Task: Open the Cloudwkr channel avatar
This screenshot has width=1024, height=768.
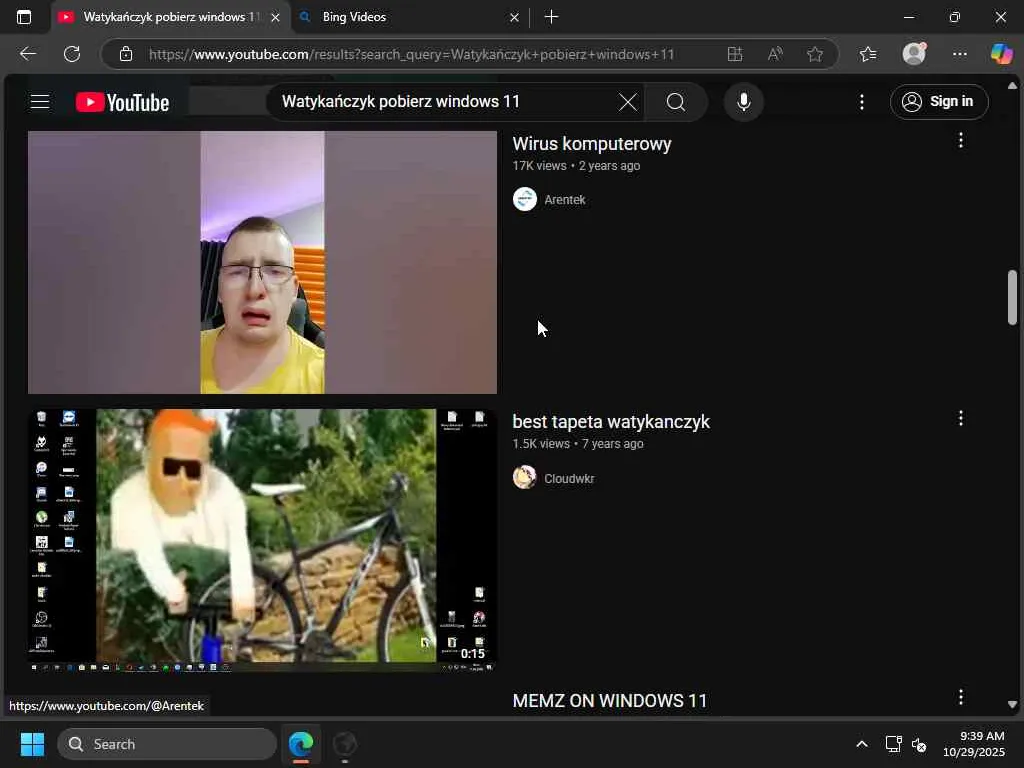Action: pyautogui.click(x=524, y=477)
